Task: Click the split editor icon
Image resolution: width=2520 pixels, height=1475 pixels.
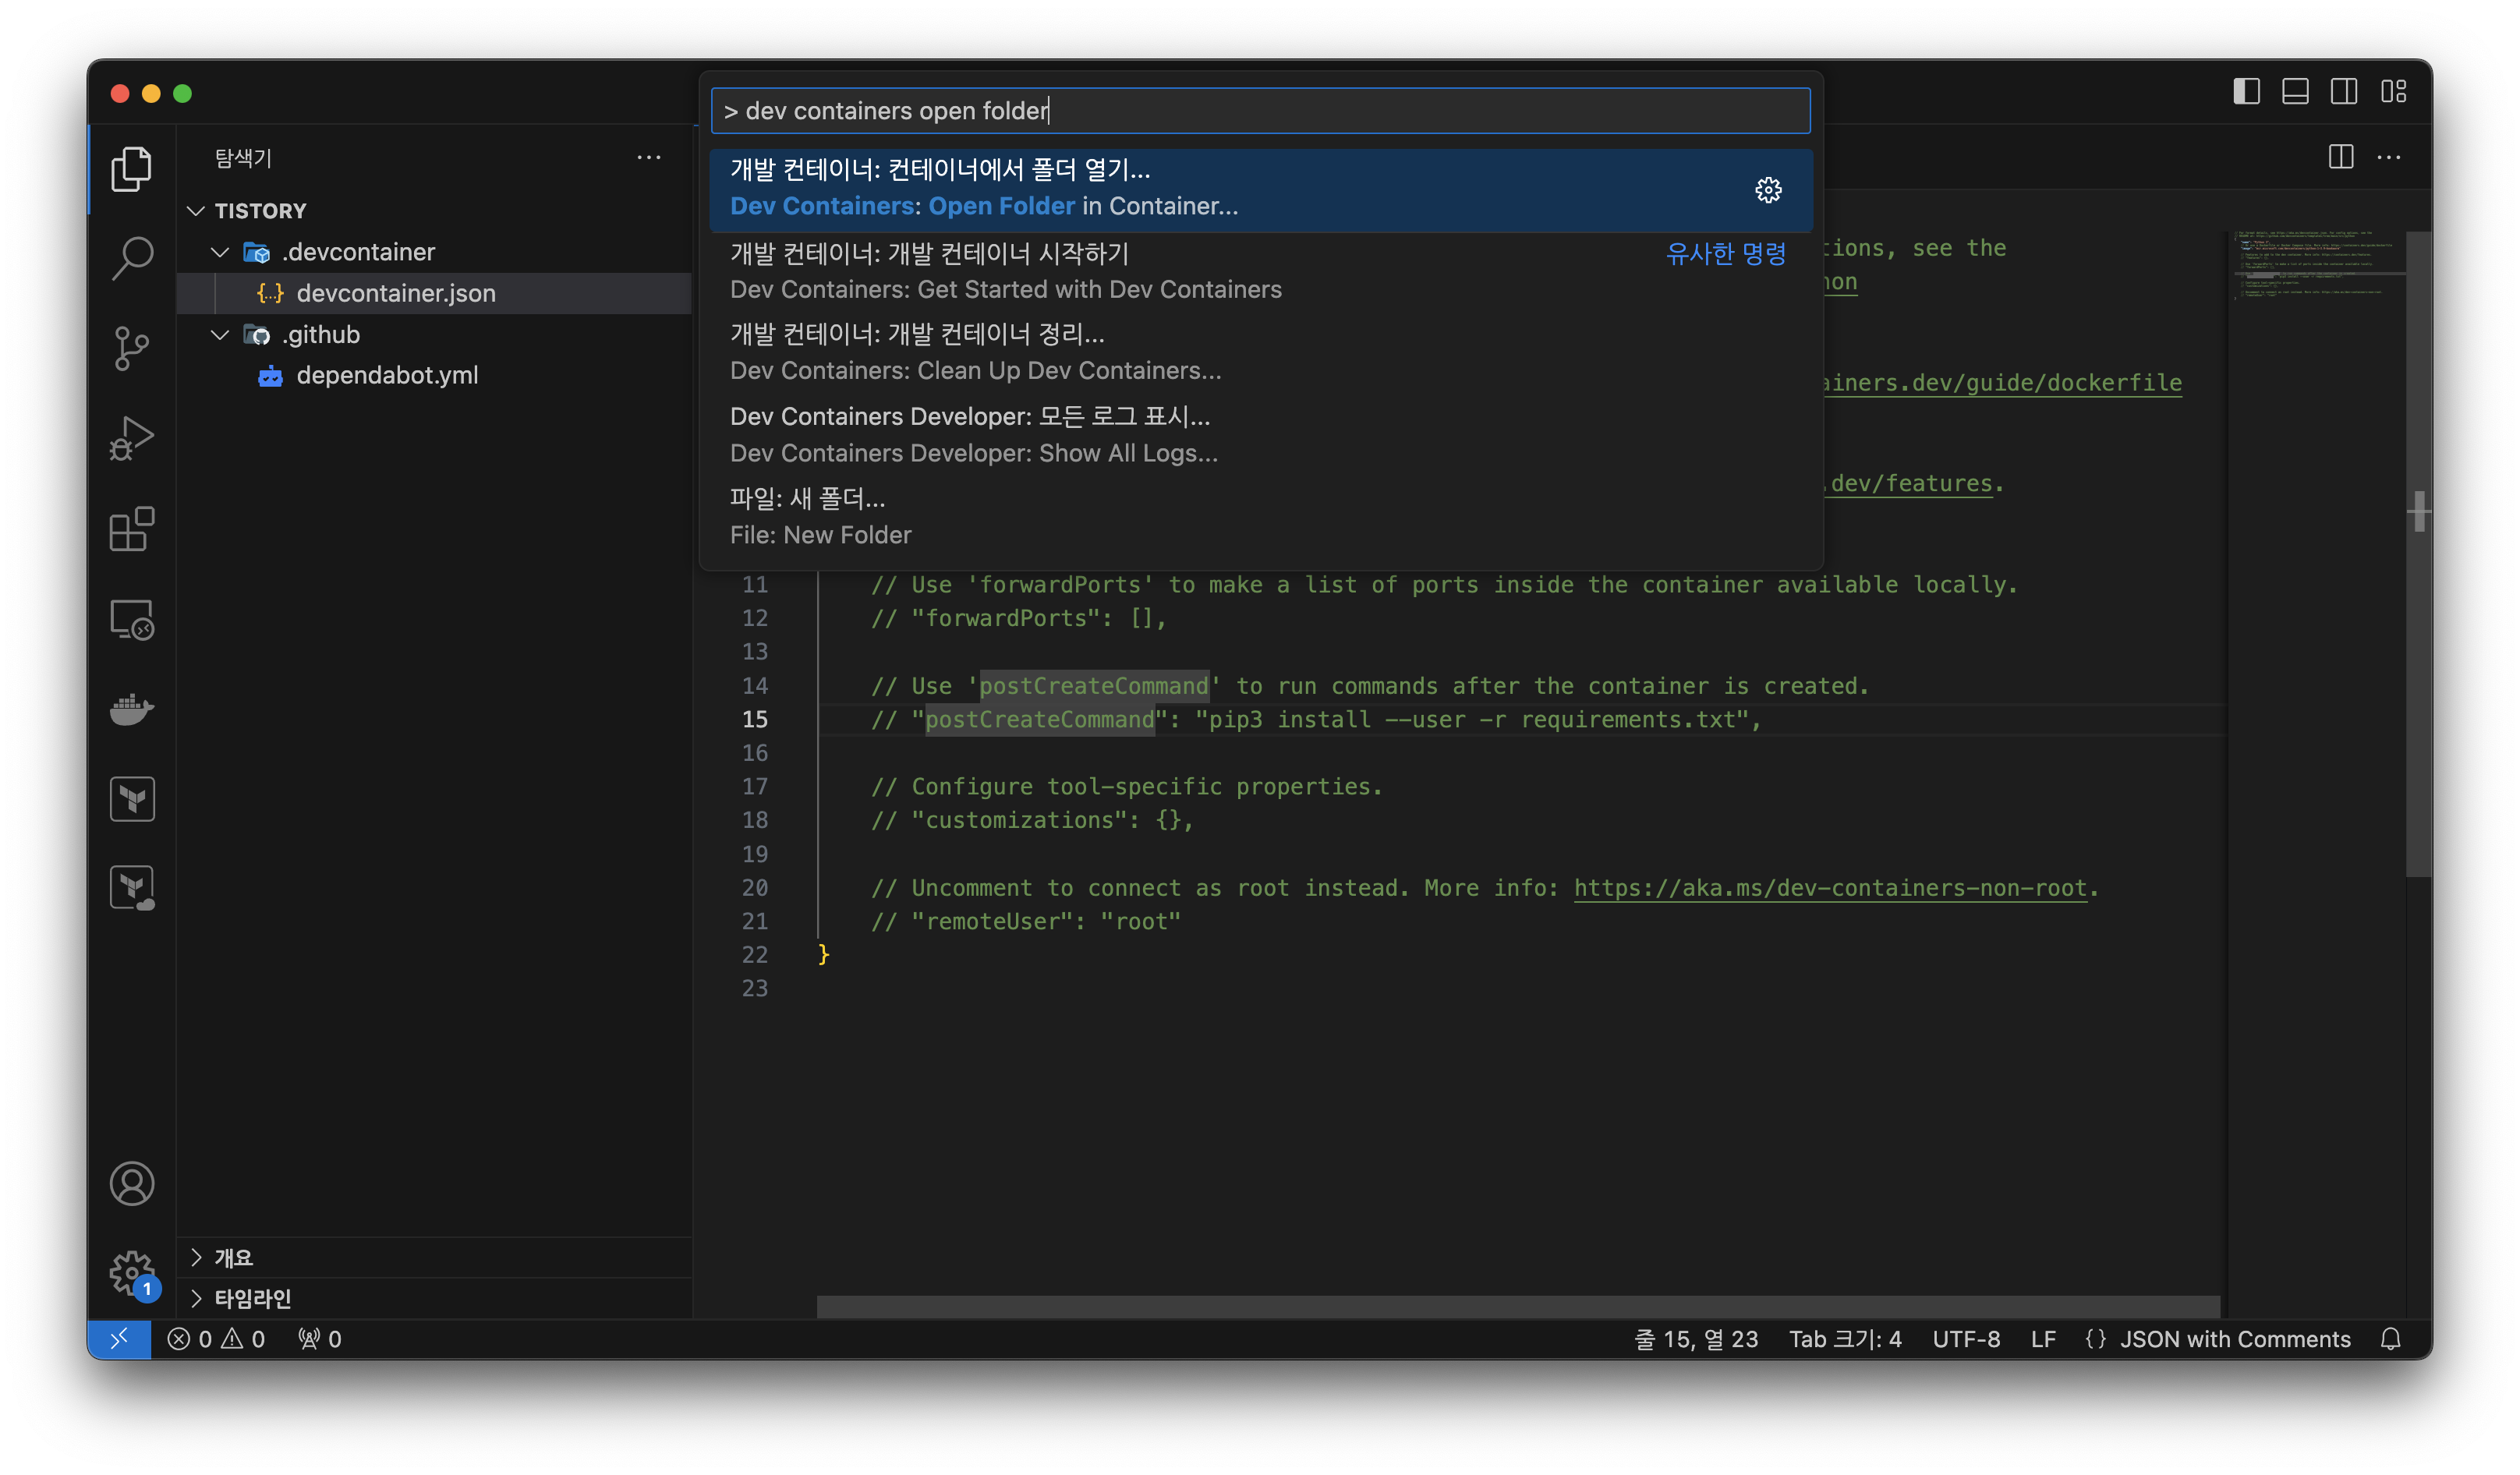Action: (x=2340, y=157)
